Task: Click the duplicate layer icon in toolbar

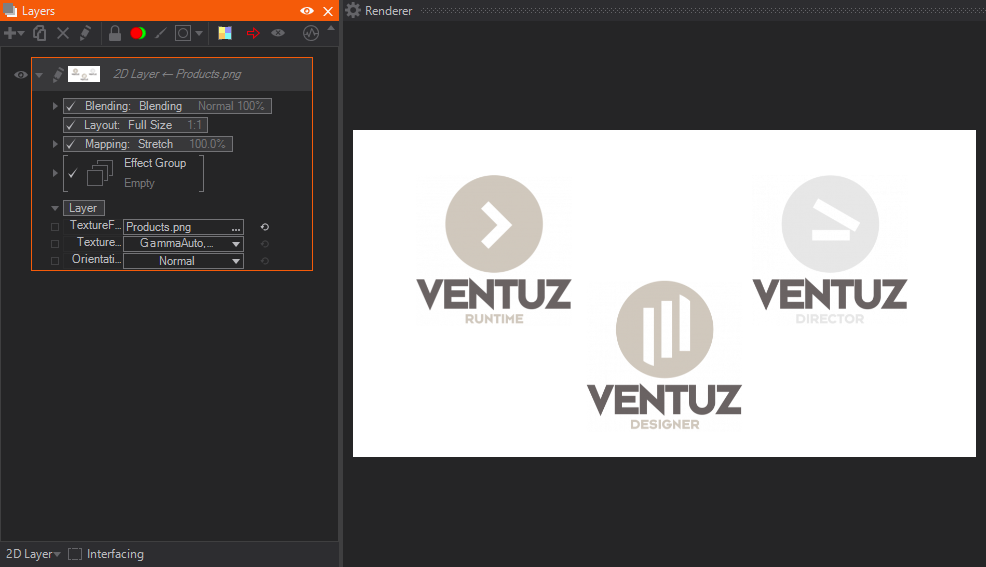Action: (x=40, y=33)
